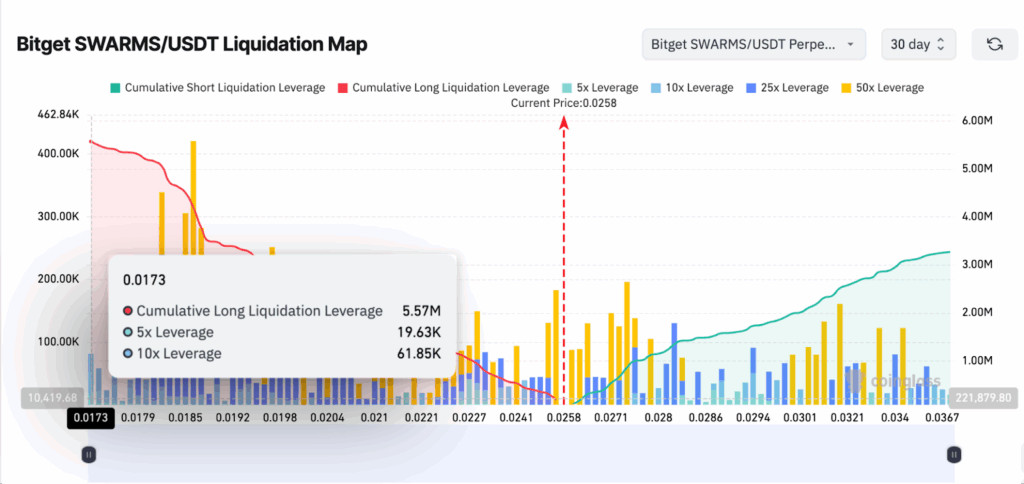The image size is (1024, 484).
Task: Click the 3.00M right axis value
Action: click(978, 265)
